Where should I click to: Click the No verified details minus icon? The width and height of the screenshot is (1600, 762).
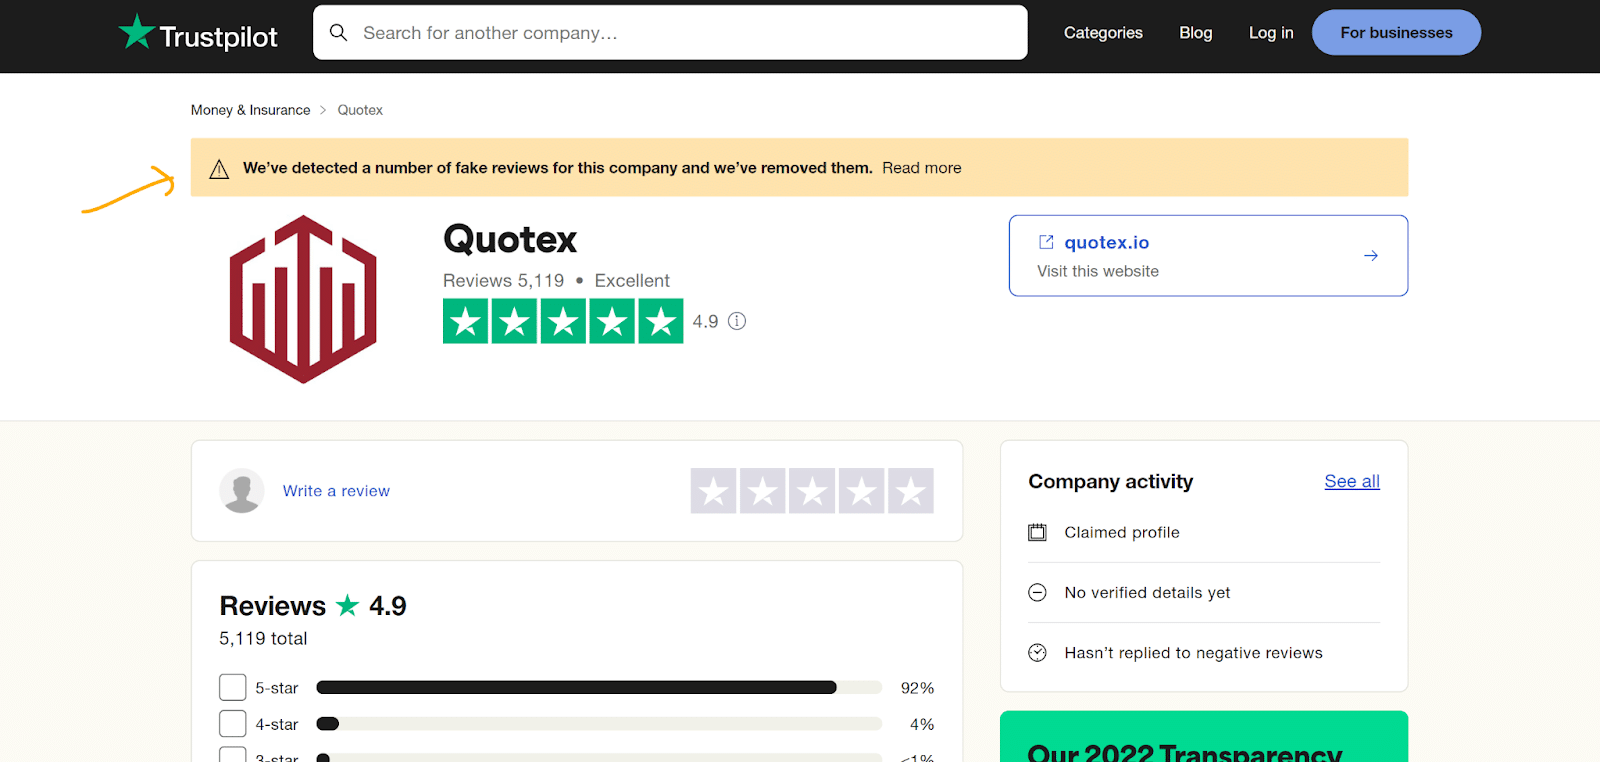click(1038, 592)
